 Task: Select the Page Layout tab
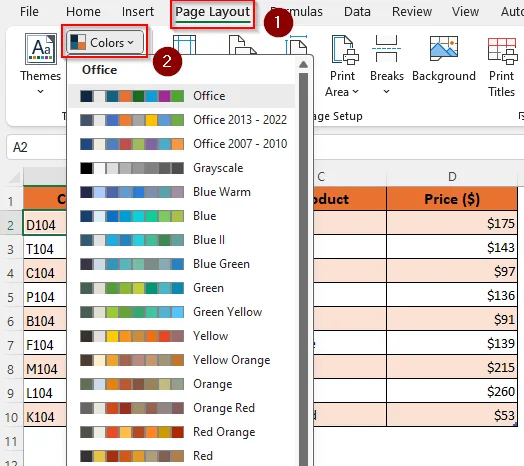(x=213, y=12)
